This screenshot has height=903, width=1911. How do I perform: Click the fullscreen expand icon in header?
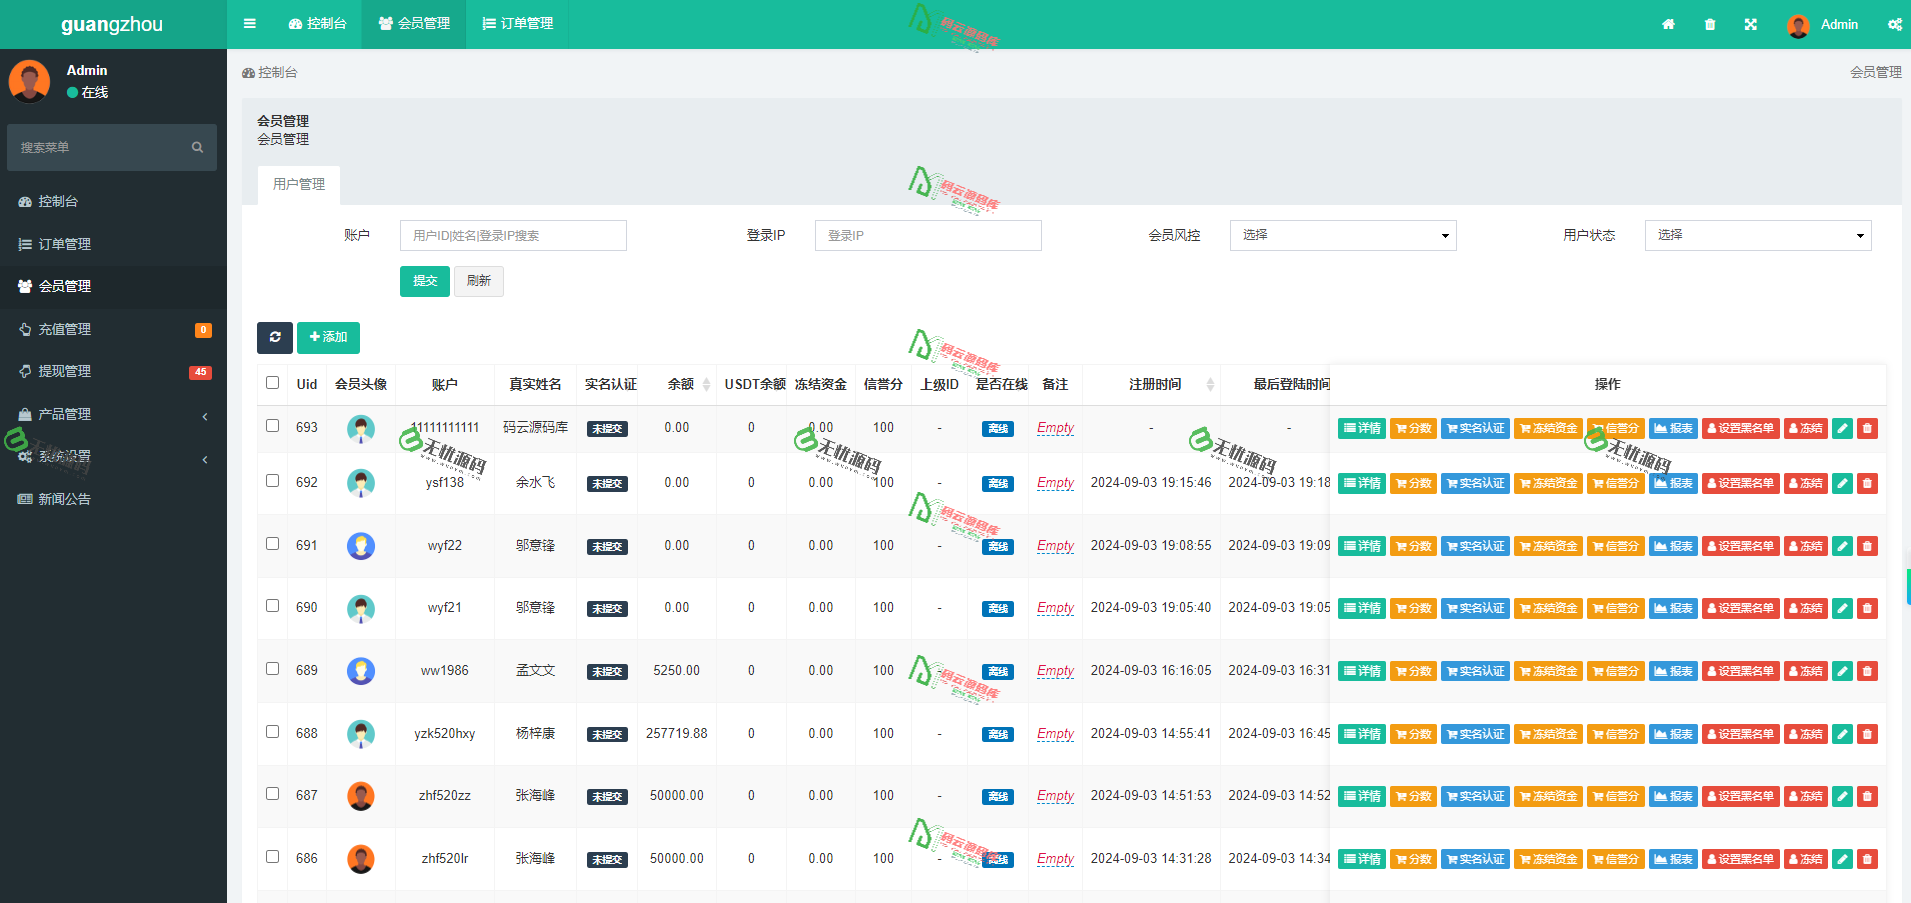click(1751, 25)
